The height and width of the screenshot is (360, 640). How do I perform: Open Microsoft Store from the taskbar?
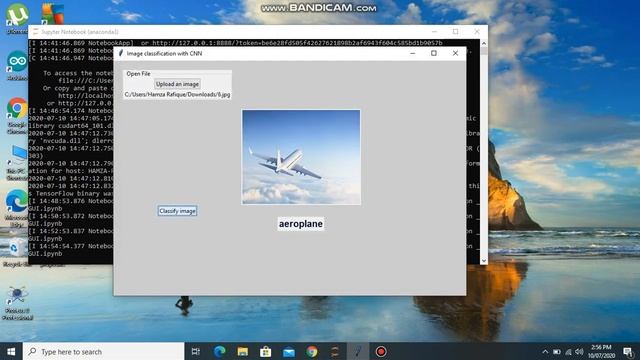coord(266,351)
